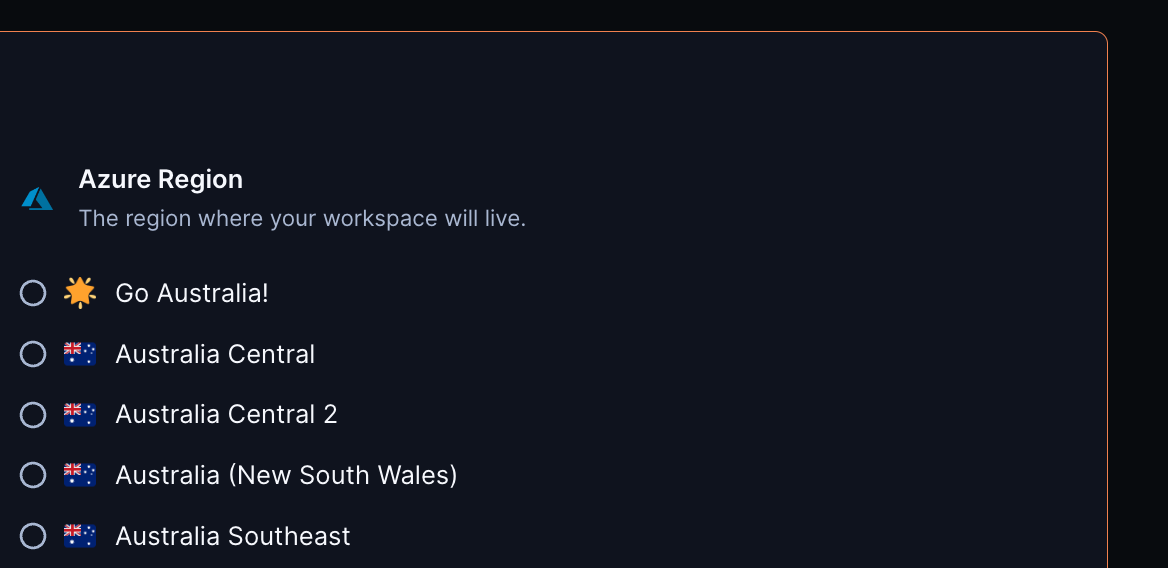This screenshot has height=568, width=1168.
Task: Select the Australia Southeast radio button
Action: click(x=33, y=536)
